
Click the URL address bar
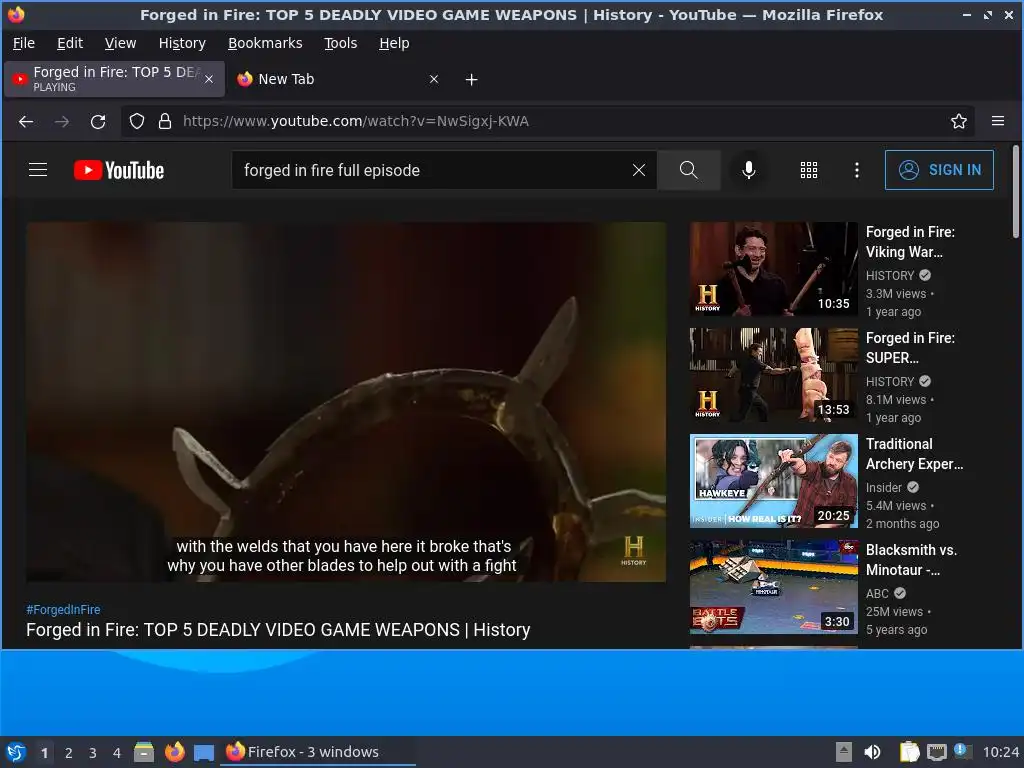[x=549, y=121]
